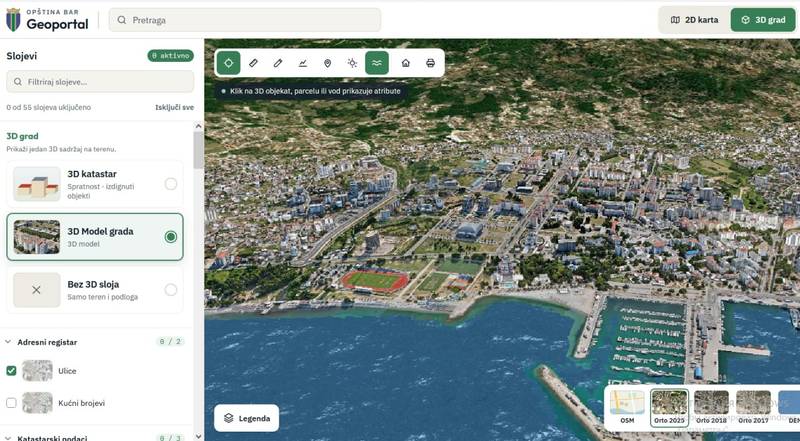Image resolution: width=800 pixels, height=441 pixels.
Task: Open the elevation profile chart tool
Action: pos(303,63)
